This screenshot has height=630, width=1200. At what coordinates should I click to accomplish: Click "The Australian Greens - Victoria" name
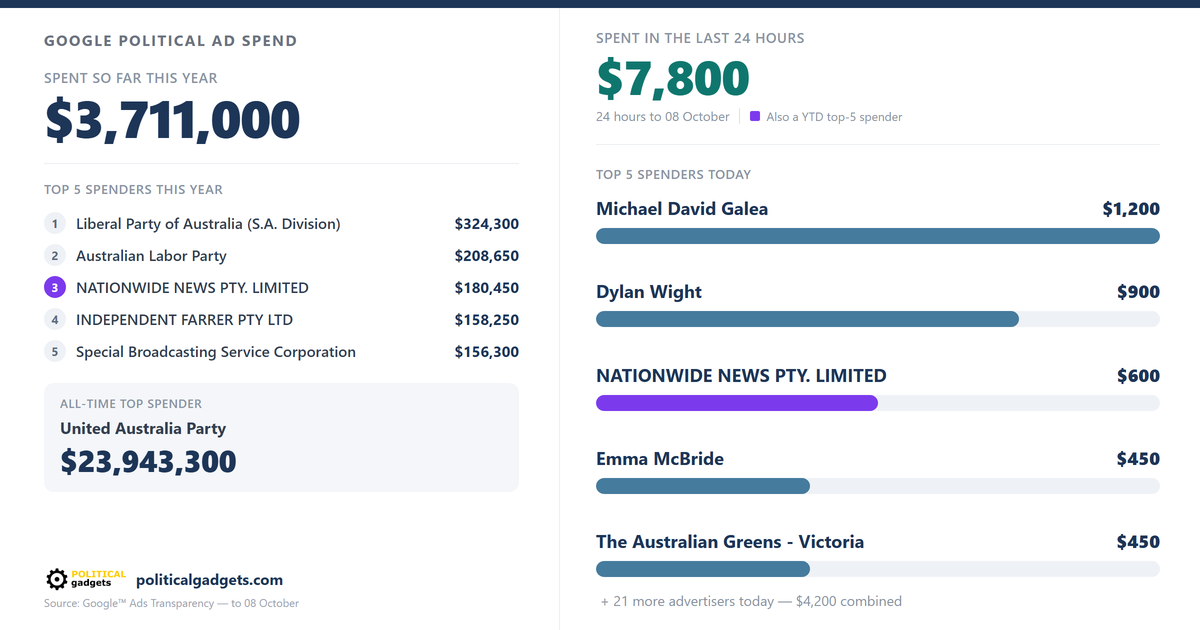[730, 542]
